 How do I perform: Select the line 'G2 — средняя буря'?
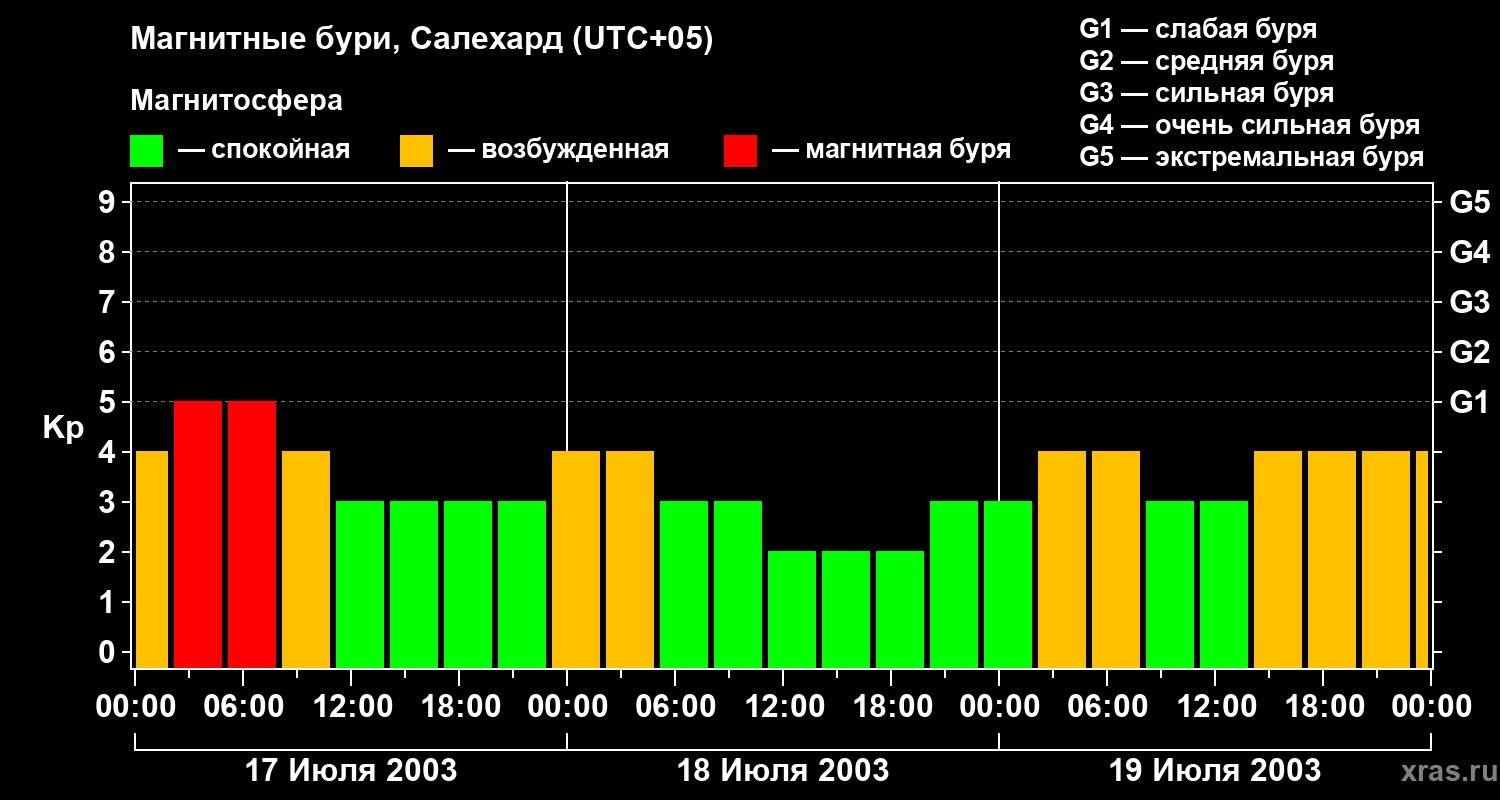[x=1206, y=61]
